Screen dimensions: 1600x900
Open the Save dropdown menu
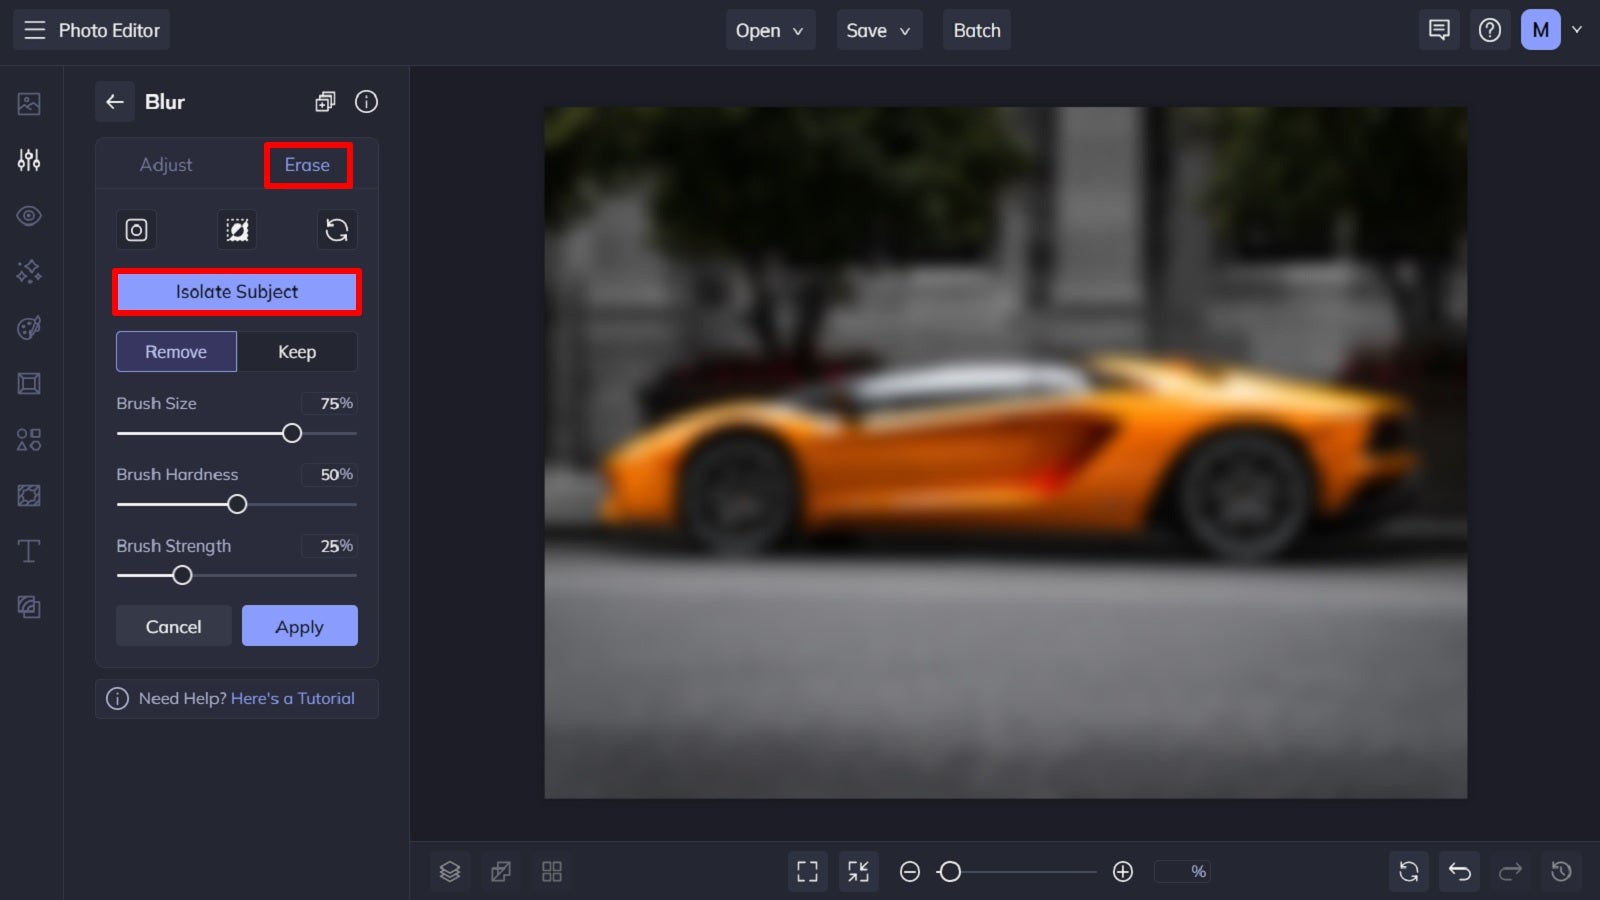click(x=878, y=30)
